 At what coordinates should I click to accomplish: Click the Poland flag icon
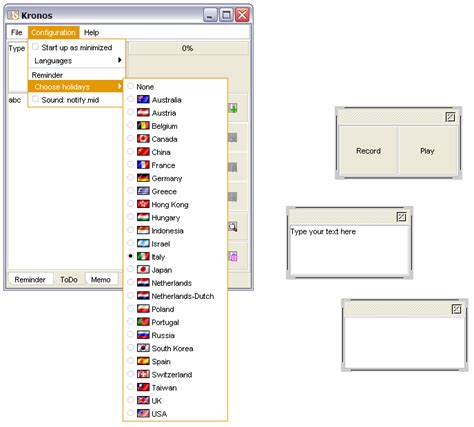[143, 309]
